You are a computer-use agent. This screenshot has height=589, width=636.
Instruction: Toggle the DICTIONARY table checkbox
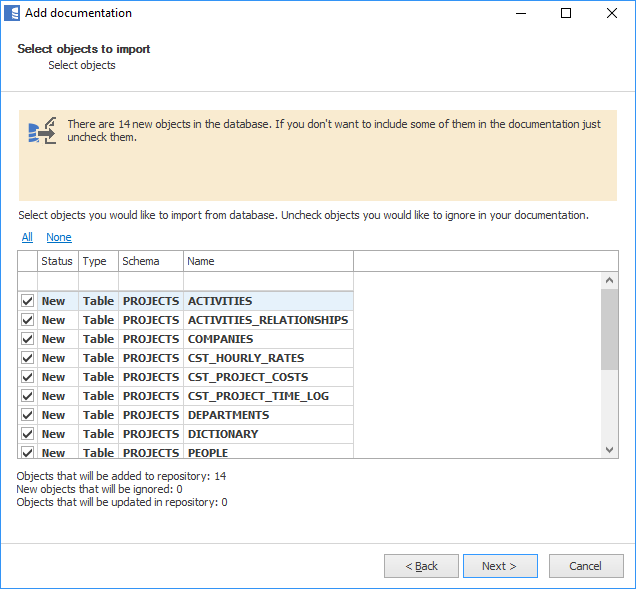[x=27, y=434]
